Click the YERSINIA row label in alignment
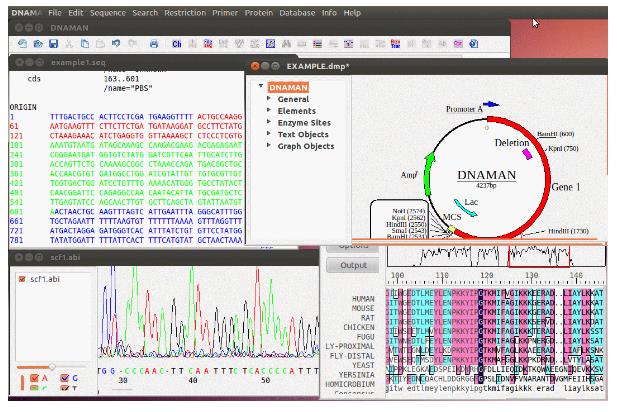This screenshot has width=617, height=412. pyautogui.click(x=357, y=375)
